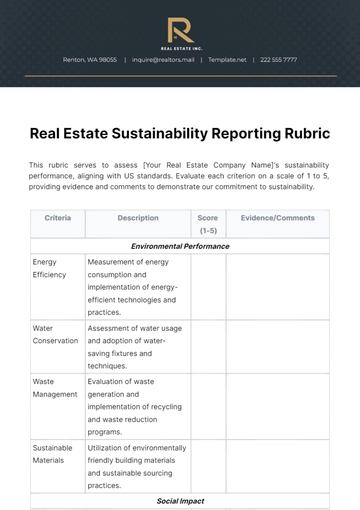Click the Evidence/Comments cell for Waste Management

(278, 406)
